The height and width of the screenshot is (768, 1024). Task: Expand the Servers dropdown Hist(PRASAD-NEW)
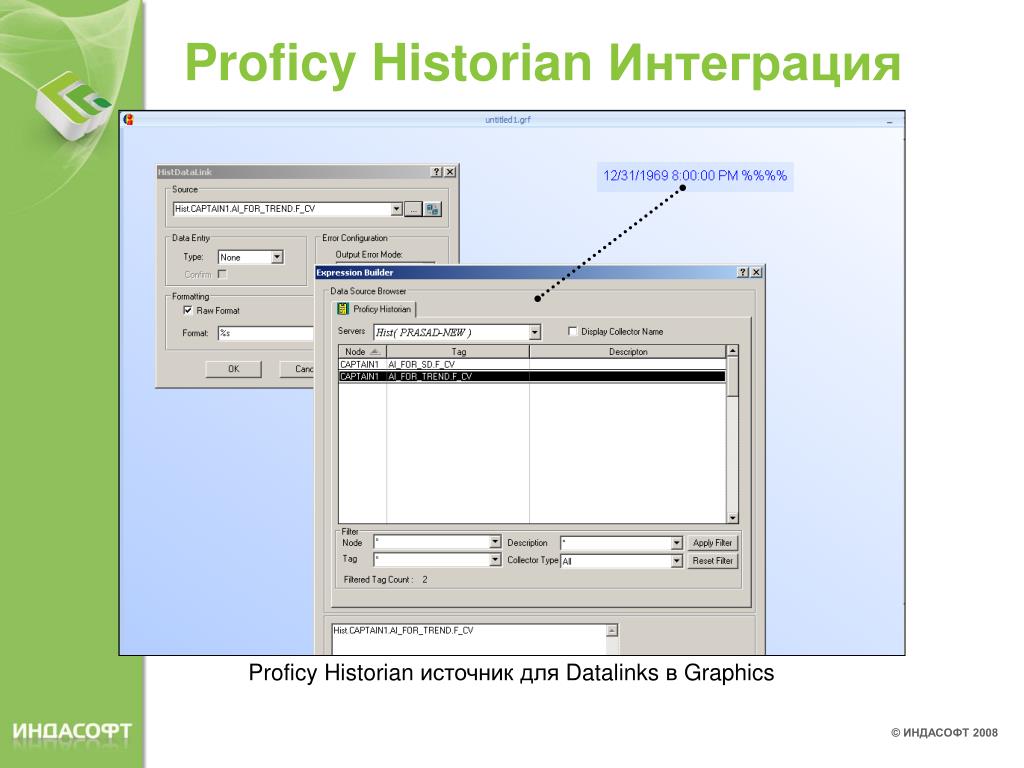pyautogui.click(x=534, y=332)
